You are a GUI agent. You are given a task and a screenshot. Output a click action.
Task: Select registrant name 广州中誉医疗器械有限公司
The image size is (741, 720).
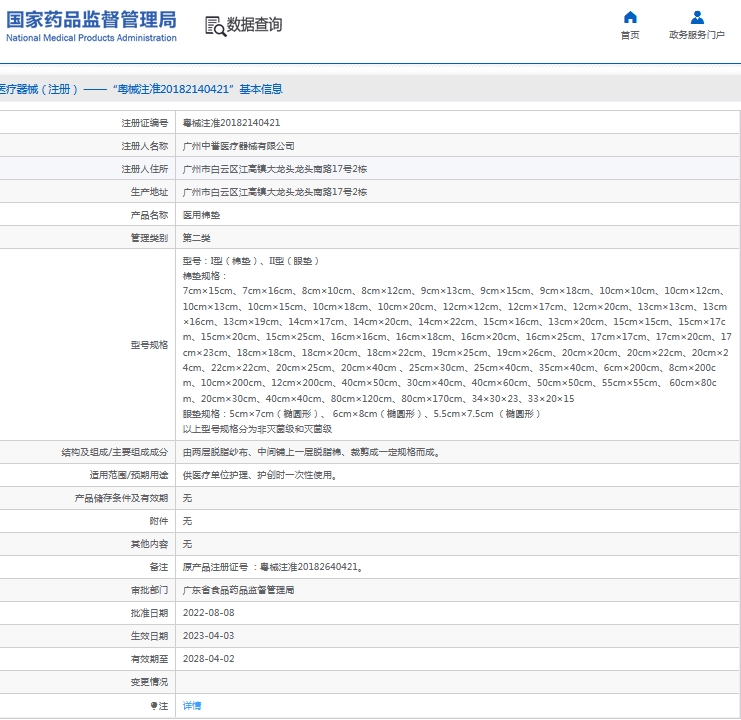coord(239,146)
